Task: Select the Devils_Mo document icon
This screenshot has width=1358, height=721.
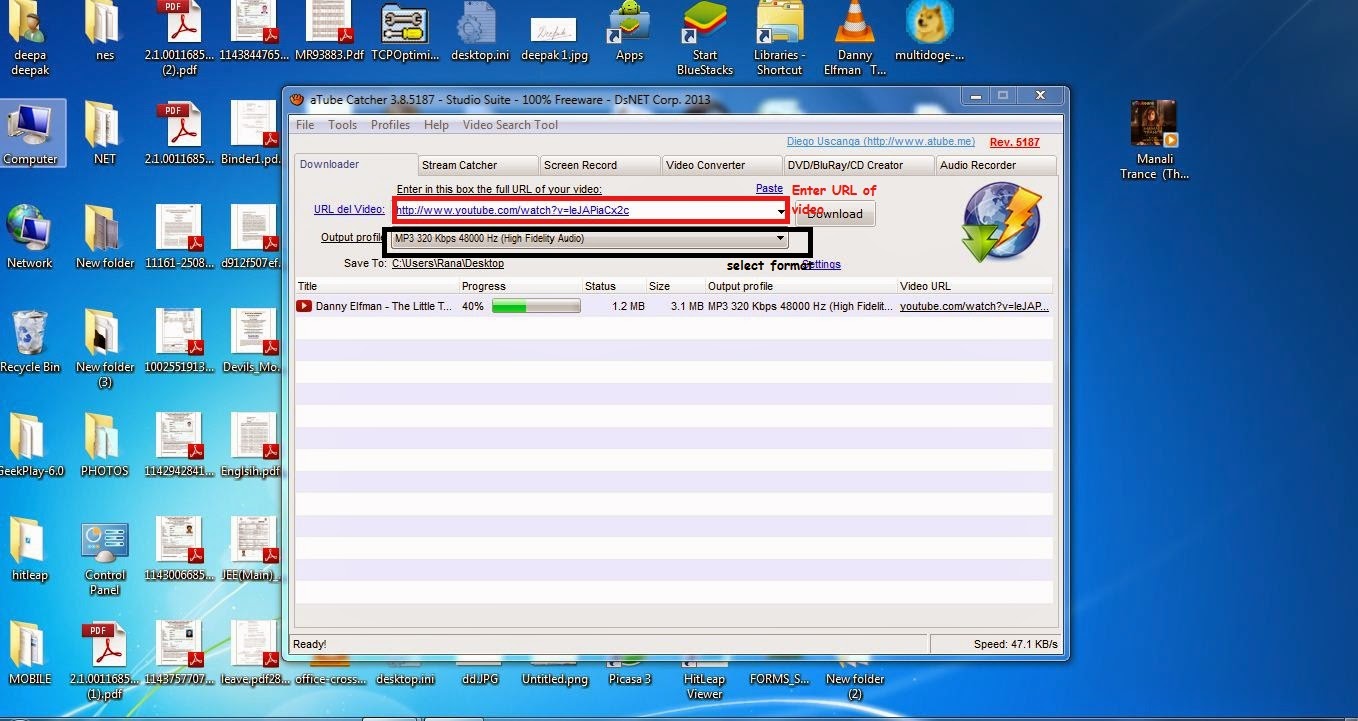Action: tap(254, 341)
